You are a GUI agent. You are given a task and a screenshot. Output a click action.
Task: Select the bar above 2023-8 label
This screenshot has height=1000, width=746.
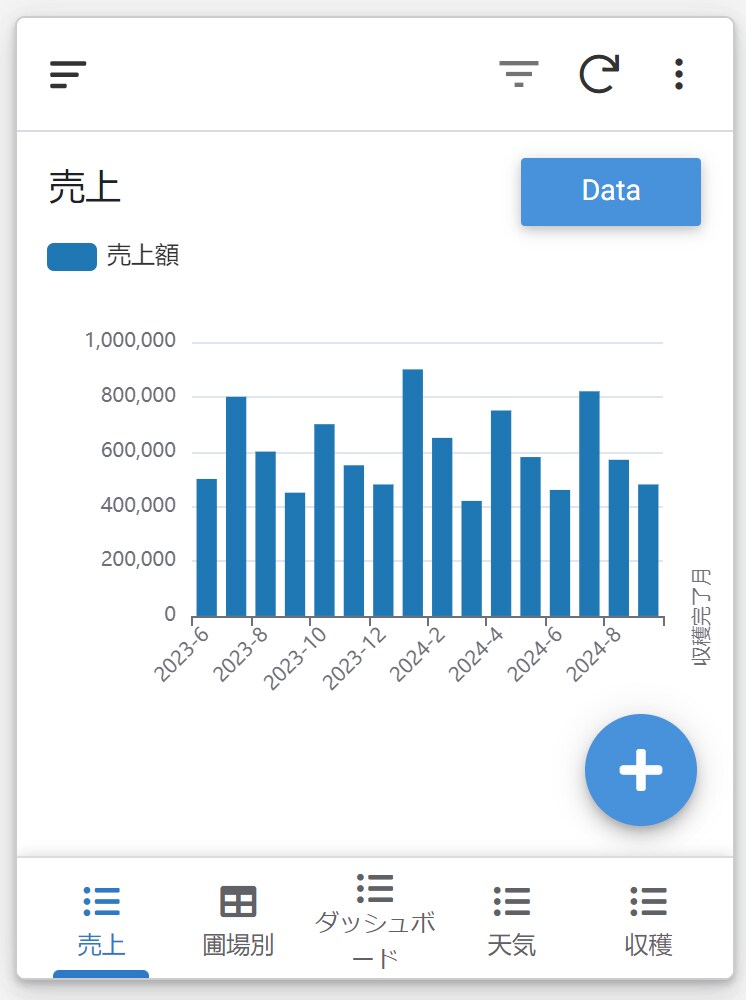pos(265,534)
